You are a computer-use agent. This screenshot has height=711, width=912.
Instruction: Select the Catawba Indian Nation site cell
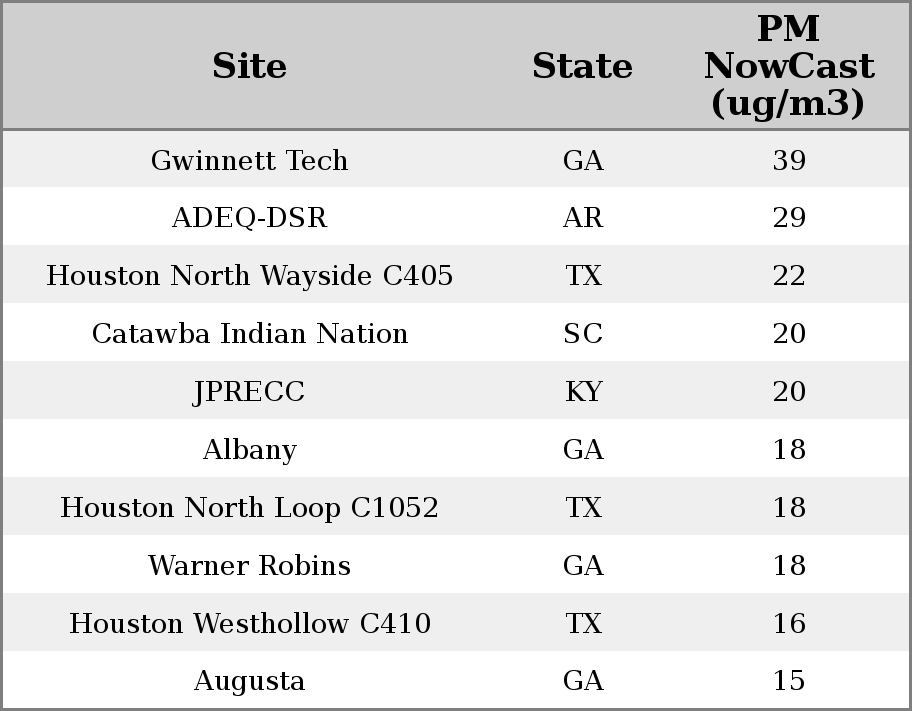[x=249, y=334]
